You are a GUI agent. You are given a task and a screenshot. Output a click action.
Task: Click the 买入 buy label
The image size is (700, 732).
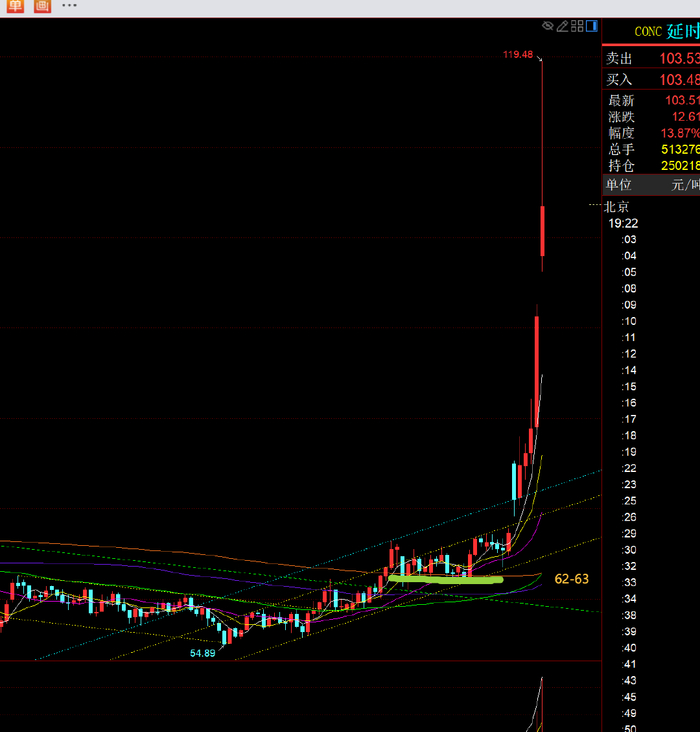(x=619, y=80)
